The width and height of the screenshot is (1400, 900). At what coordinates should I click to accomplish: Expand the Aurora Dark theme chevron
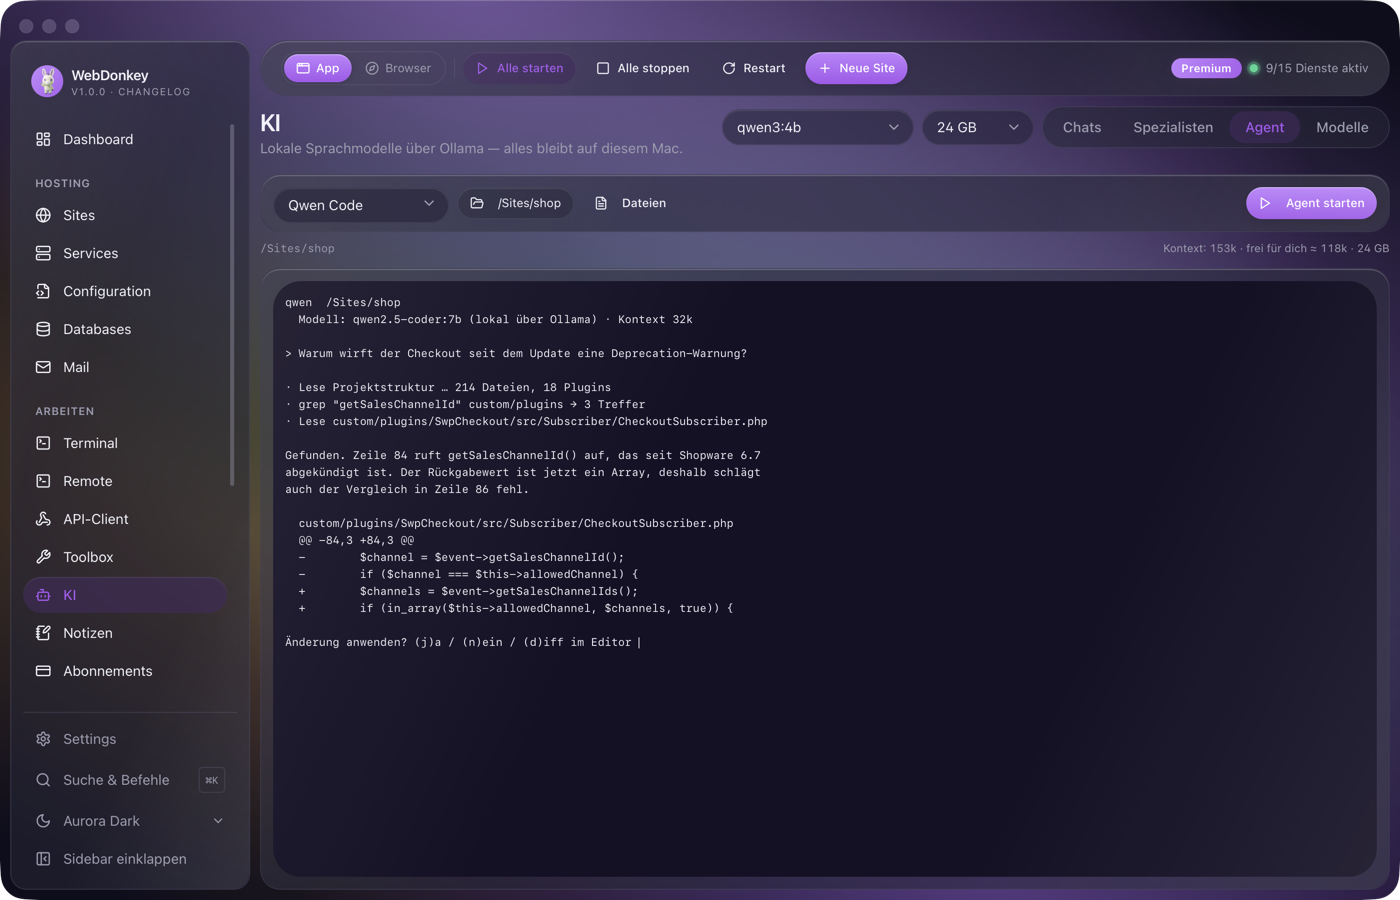[218, 821]
